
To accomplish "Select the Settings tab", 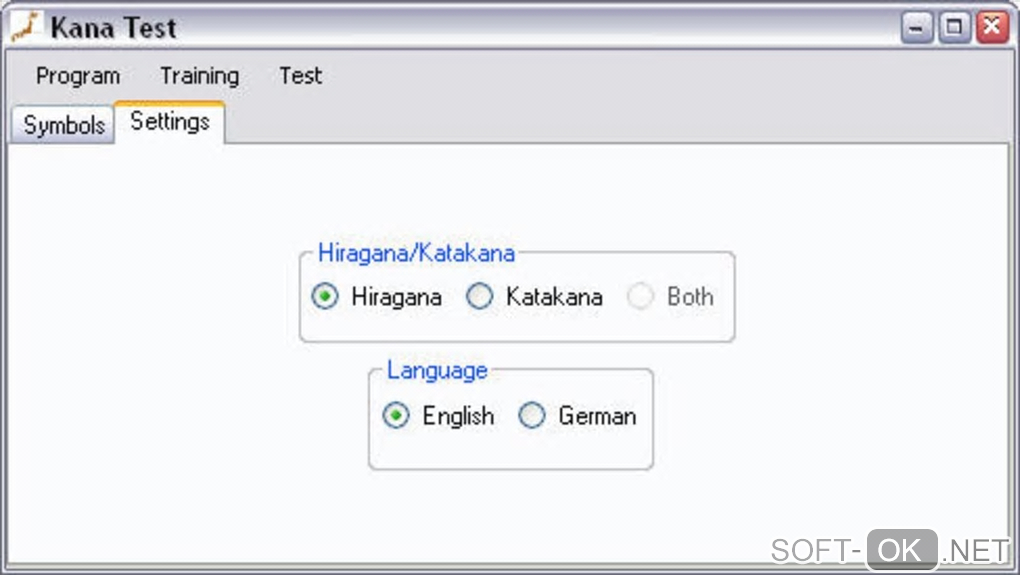I will click(x=170, y=122).
